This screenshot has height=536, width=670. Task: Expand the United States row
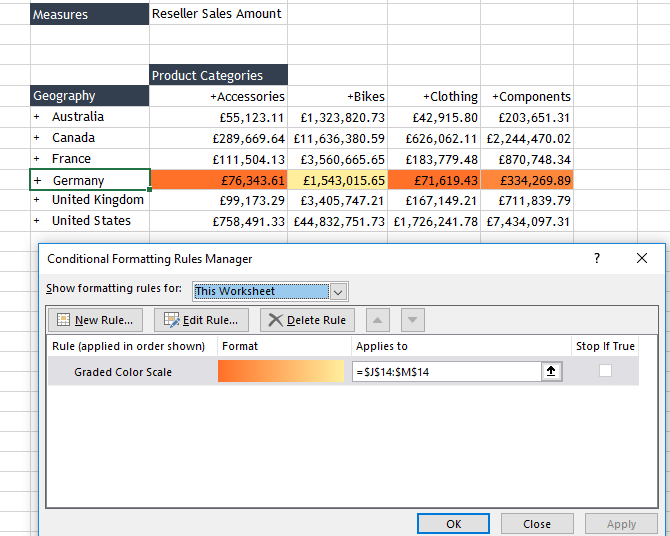click(37, 221)
